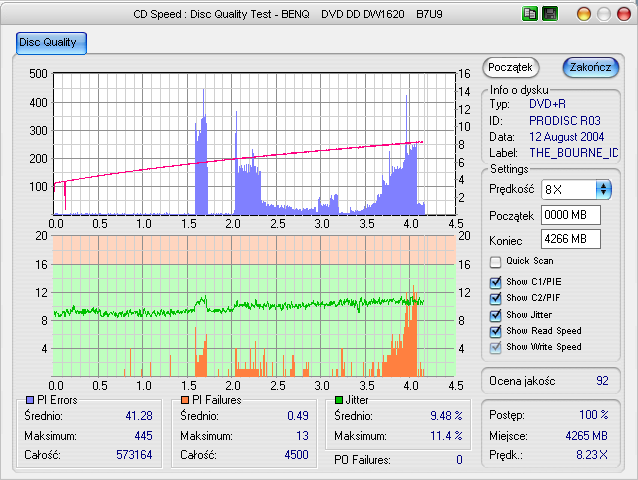Viewport: 638px width, 480px height.
Task: Toggle the Show Write Speed checkbox
Action: click(x=495, y=347)
